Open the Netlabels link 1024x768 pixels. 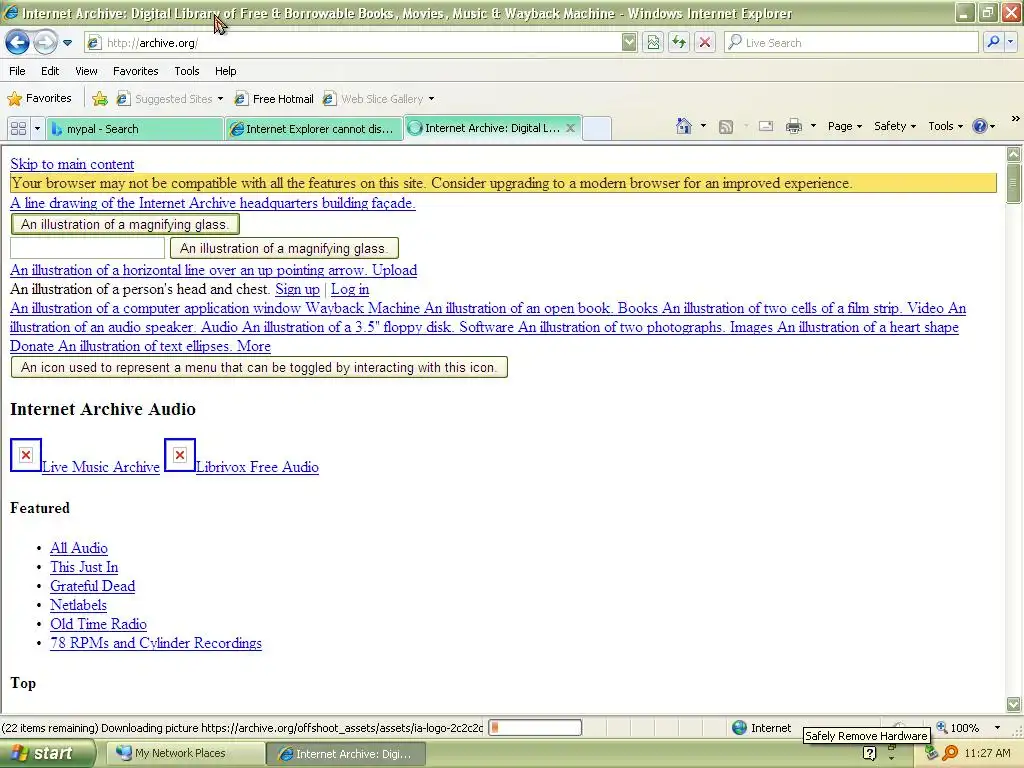point(78,605)
